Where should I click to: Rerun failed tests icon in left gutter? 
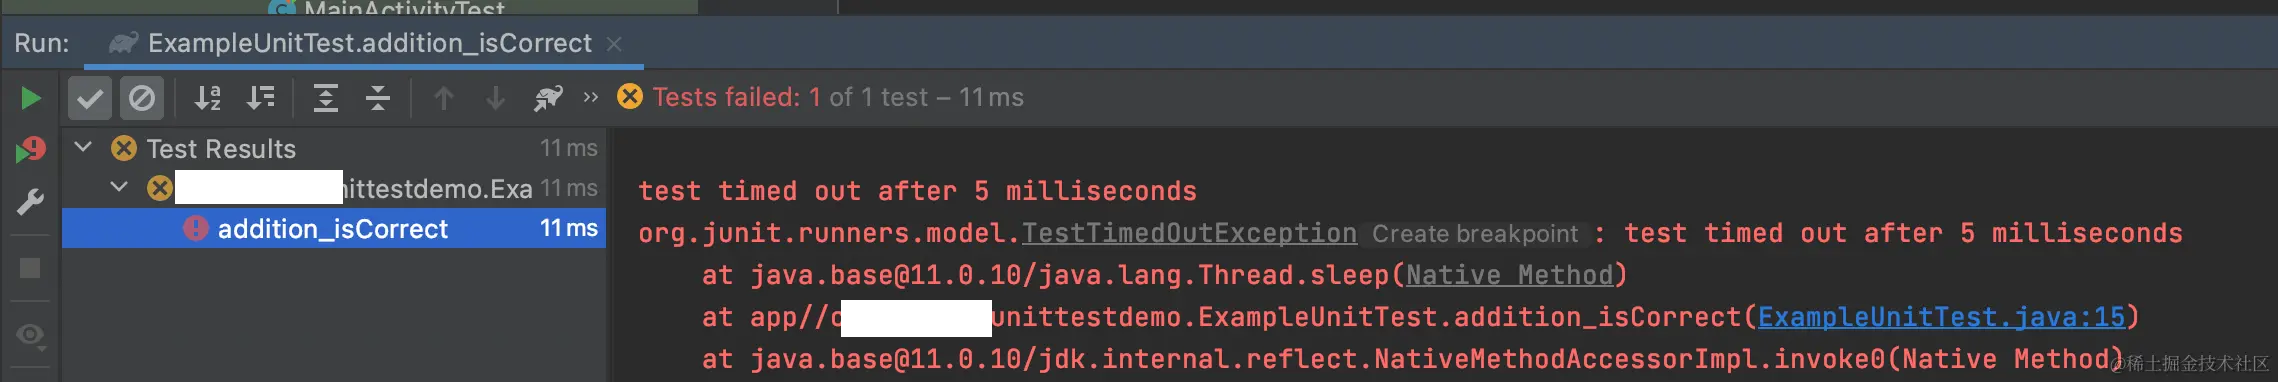pos(31,150)
